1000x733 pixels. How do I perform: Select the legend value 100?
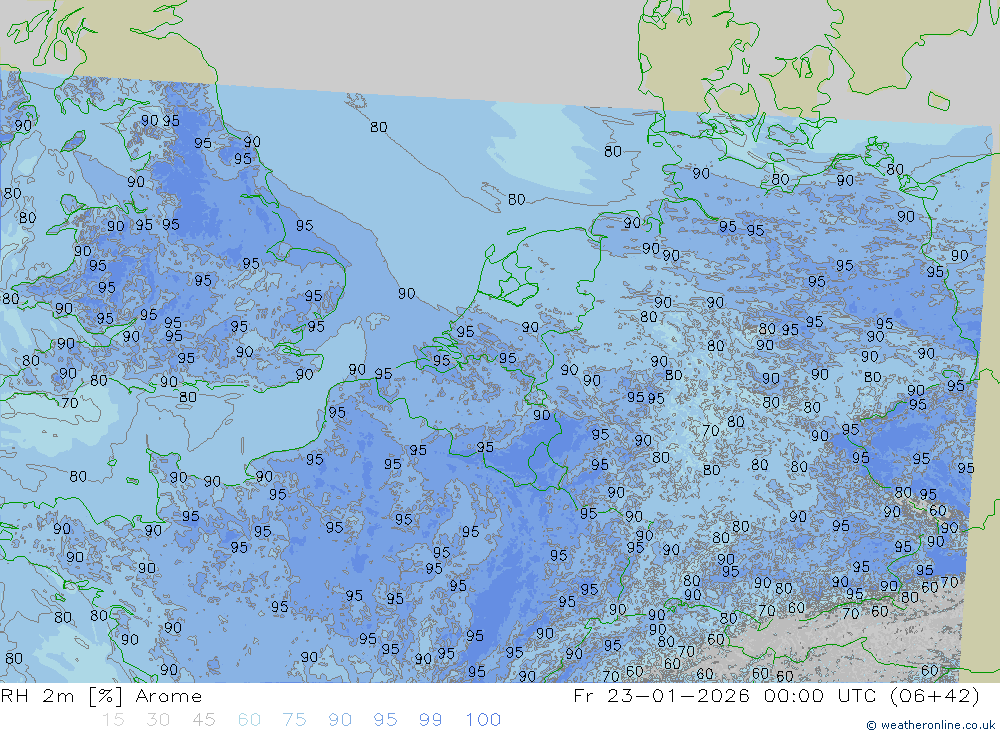click(x=483, y=720)
